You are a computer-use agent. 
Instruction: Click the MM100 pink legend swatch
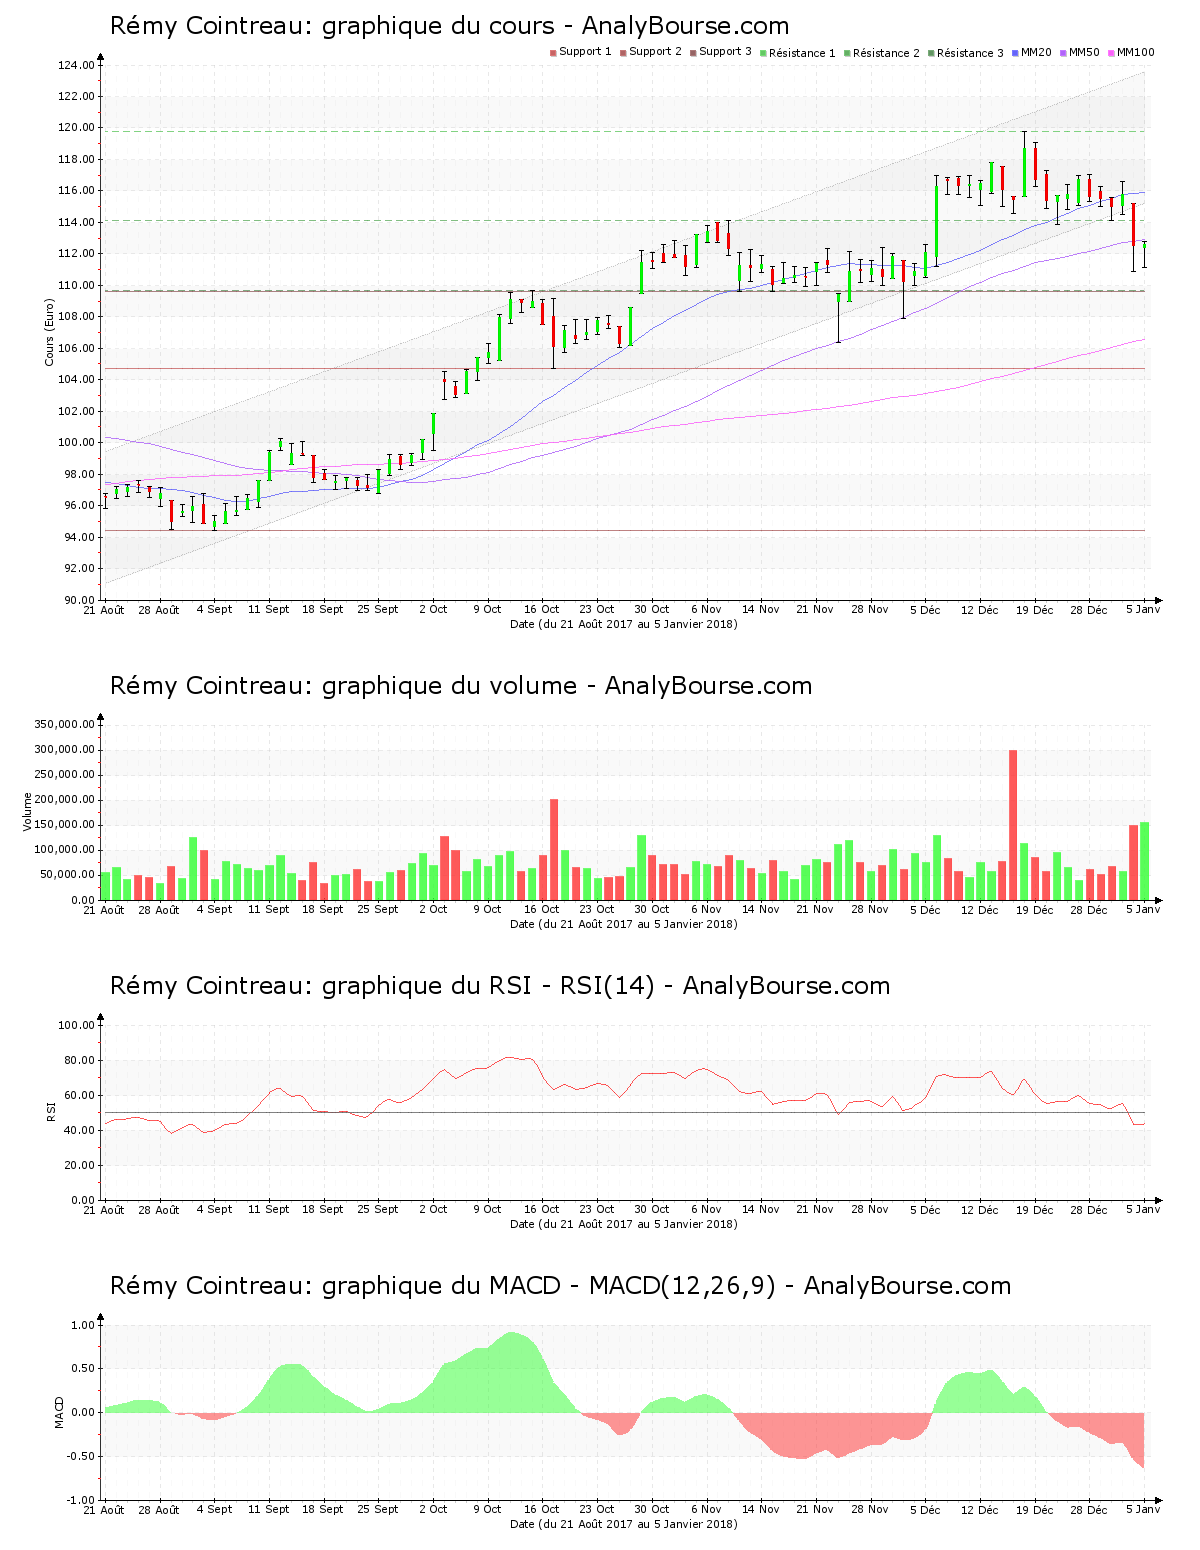click(1111, 52)
